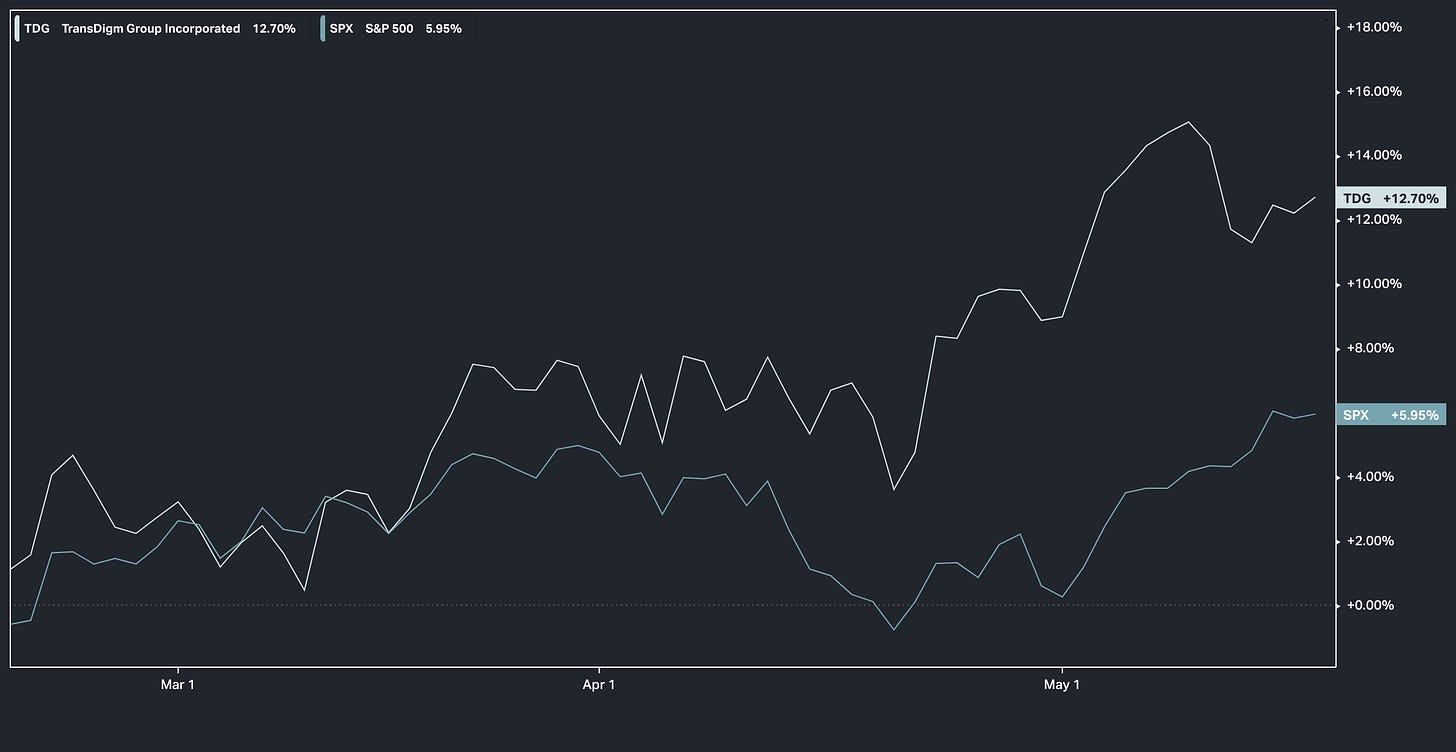Image resolution: width=1456 pixels, height=752 pixels.
Task: Click the 5.95% legend value
Action: tap(443, 29)
